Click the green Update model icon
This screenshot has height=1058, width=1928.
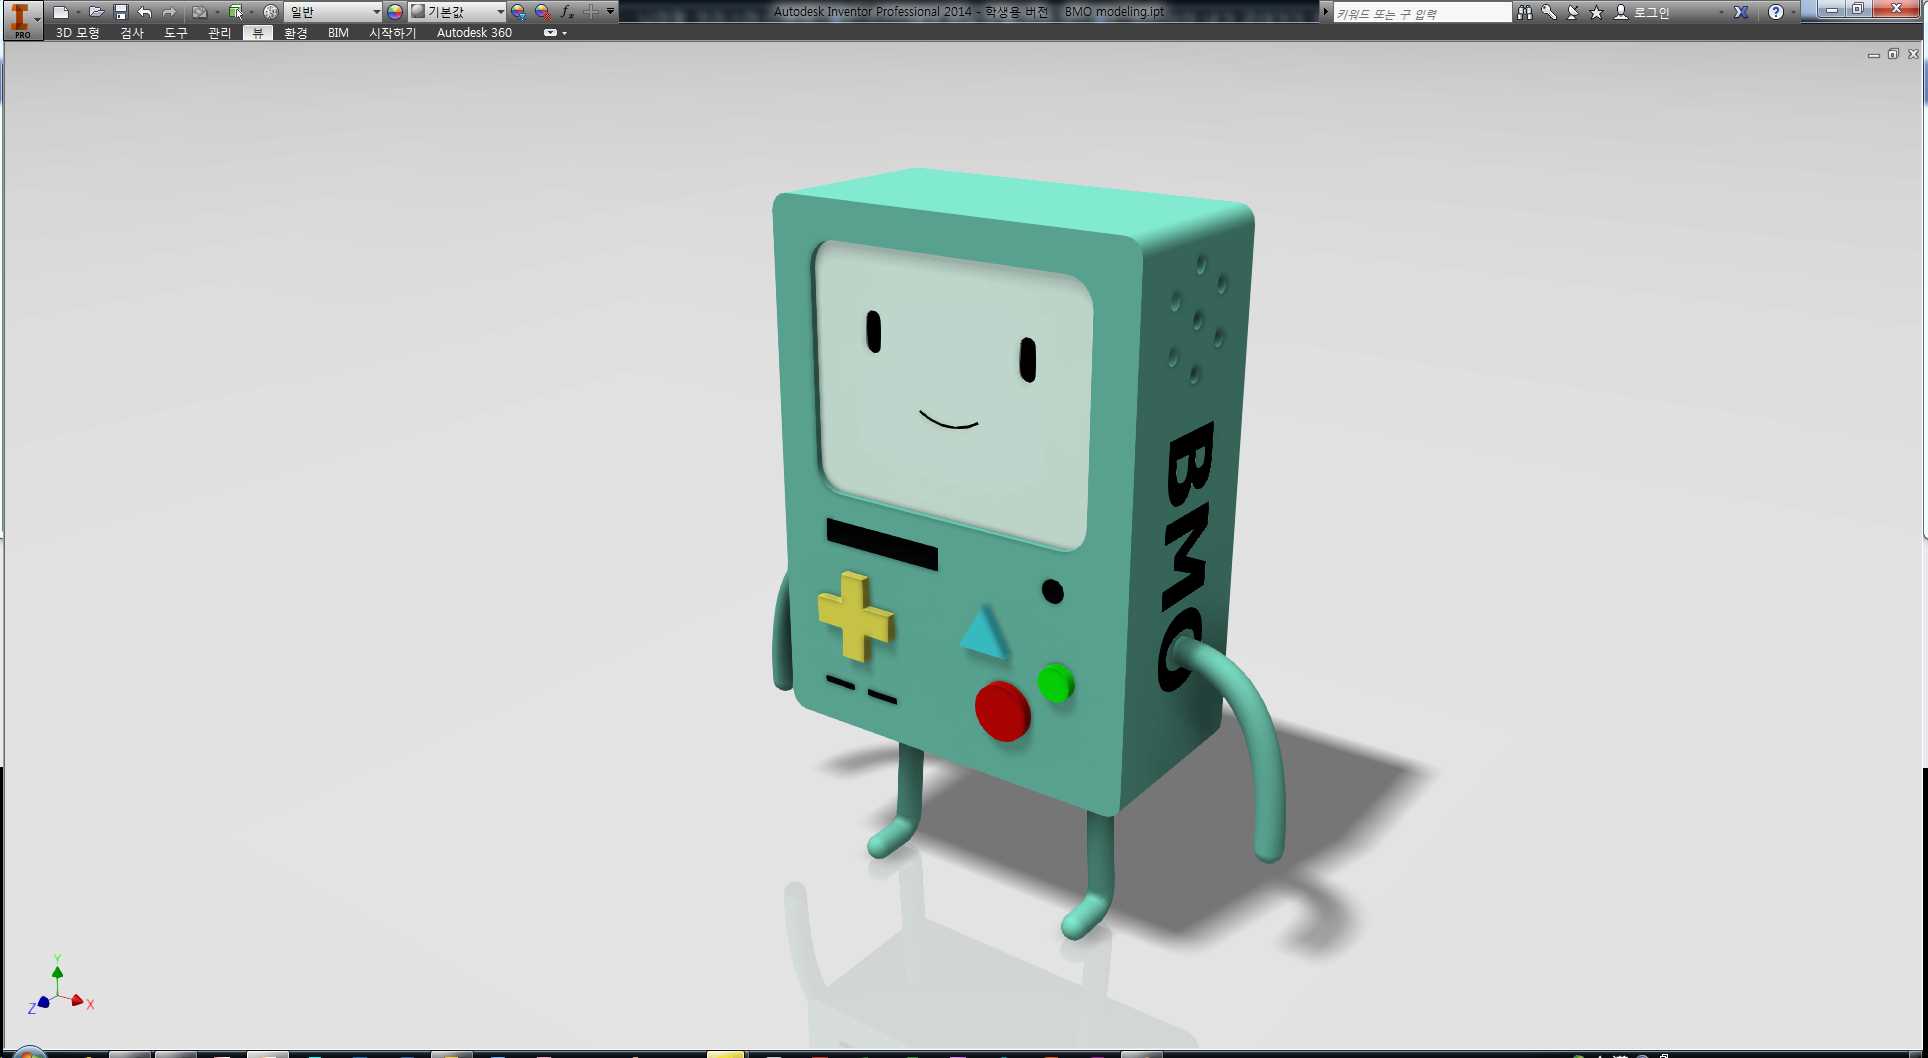click(236, 12)
